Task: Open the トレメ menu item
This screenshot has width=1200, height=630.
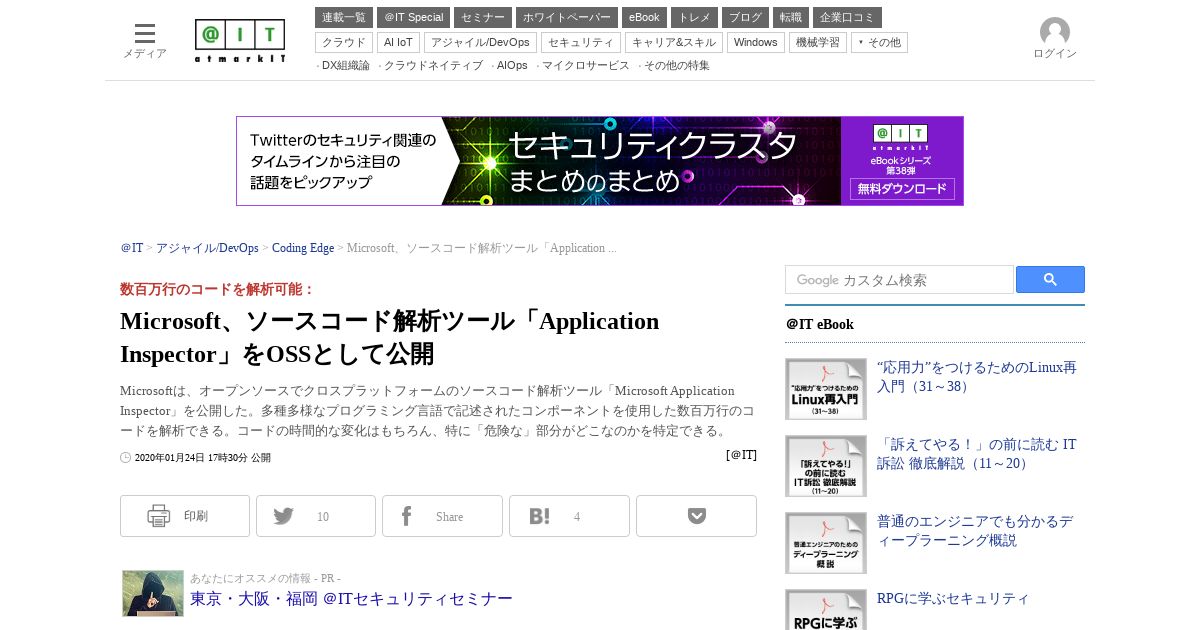Action: (x=695, y=18)
